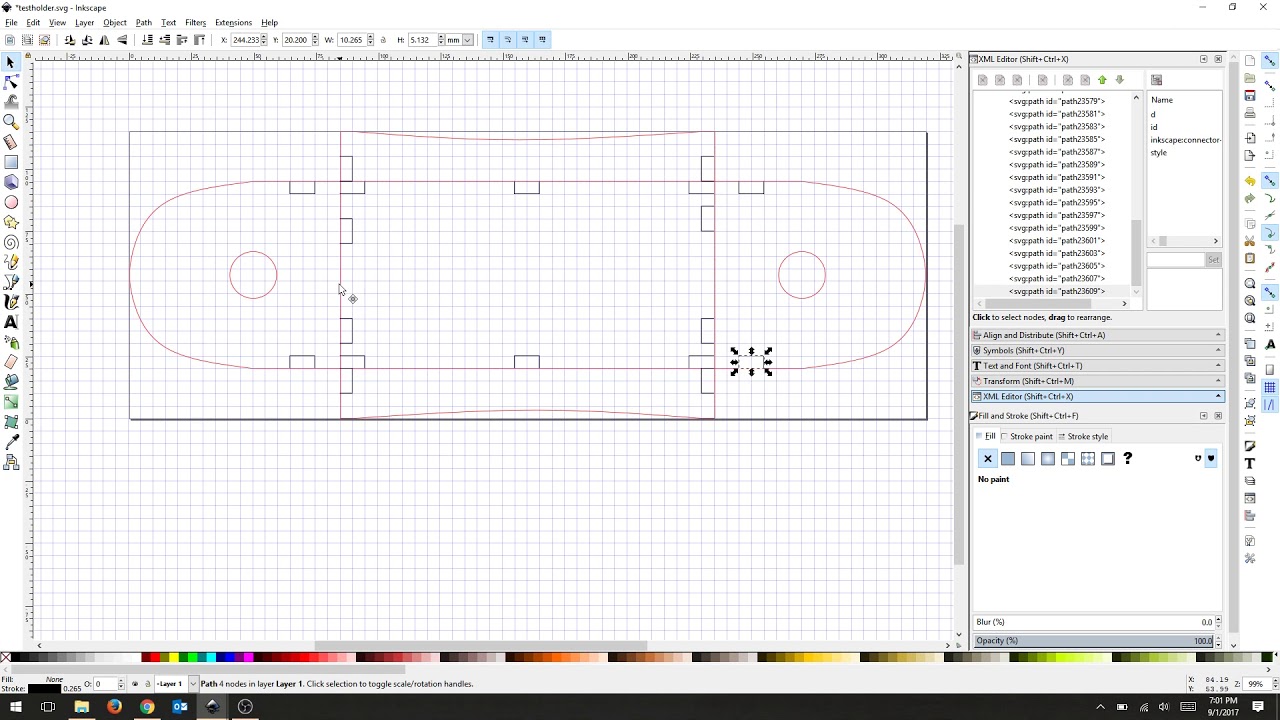Expand Symbols panel
This screenshot has width=1280, height=720.
coord(1098,350)
